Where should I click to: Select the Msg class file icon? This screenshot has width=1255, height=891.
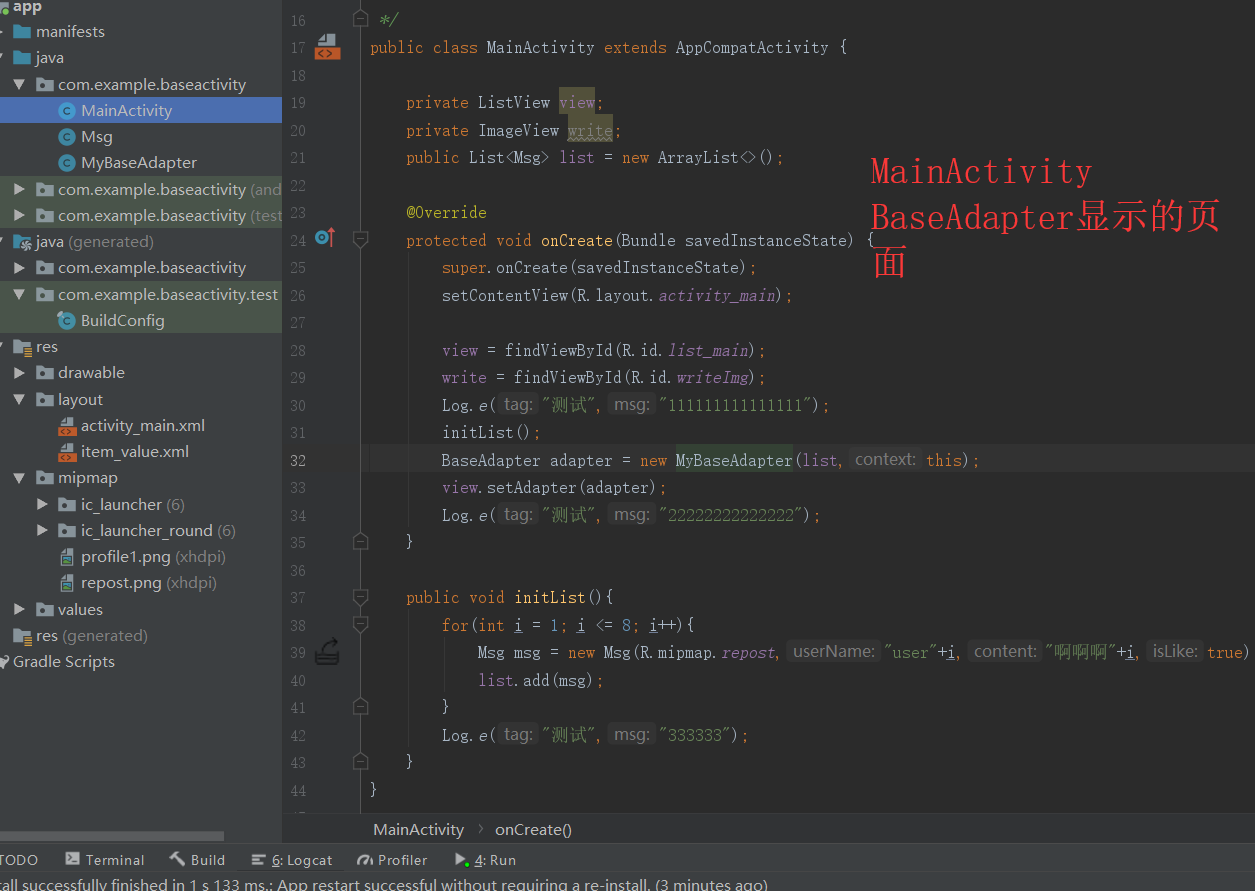point(67,137)
